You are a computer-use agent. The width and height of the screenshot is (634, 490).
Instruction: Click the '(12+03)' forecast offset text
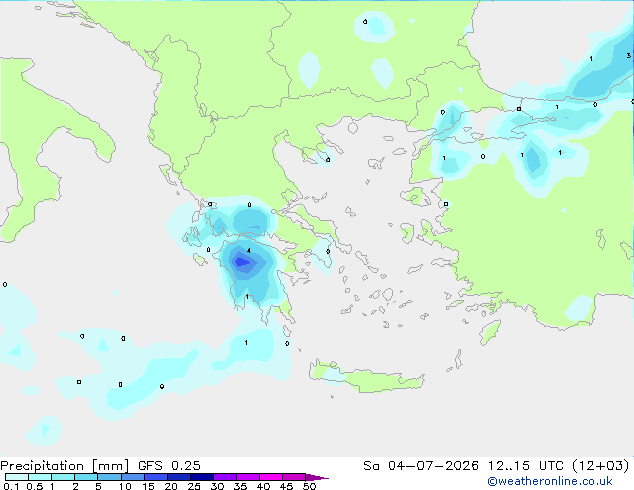[x=601, y=466]
